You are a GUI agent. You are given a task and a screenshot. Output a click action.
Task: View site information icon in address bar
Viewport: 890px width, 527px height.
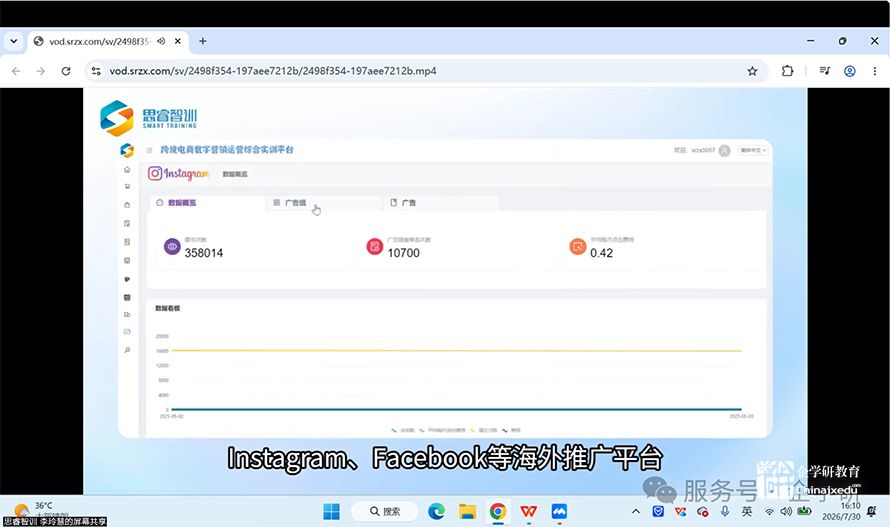click(x=96, y=71)
